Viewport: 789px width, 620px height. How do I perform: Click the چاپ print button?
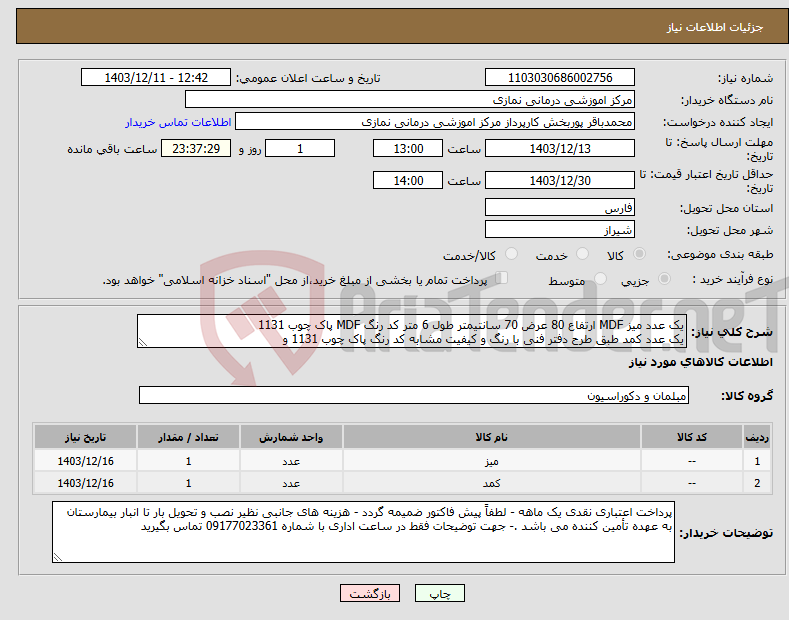pyautogui.click(x=439, y=594)
